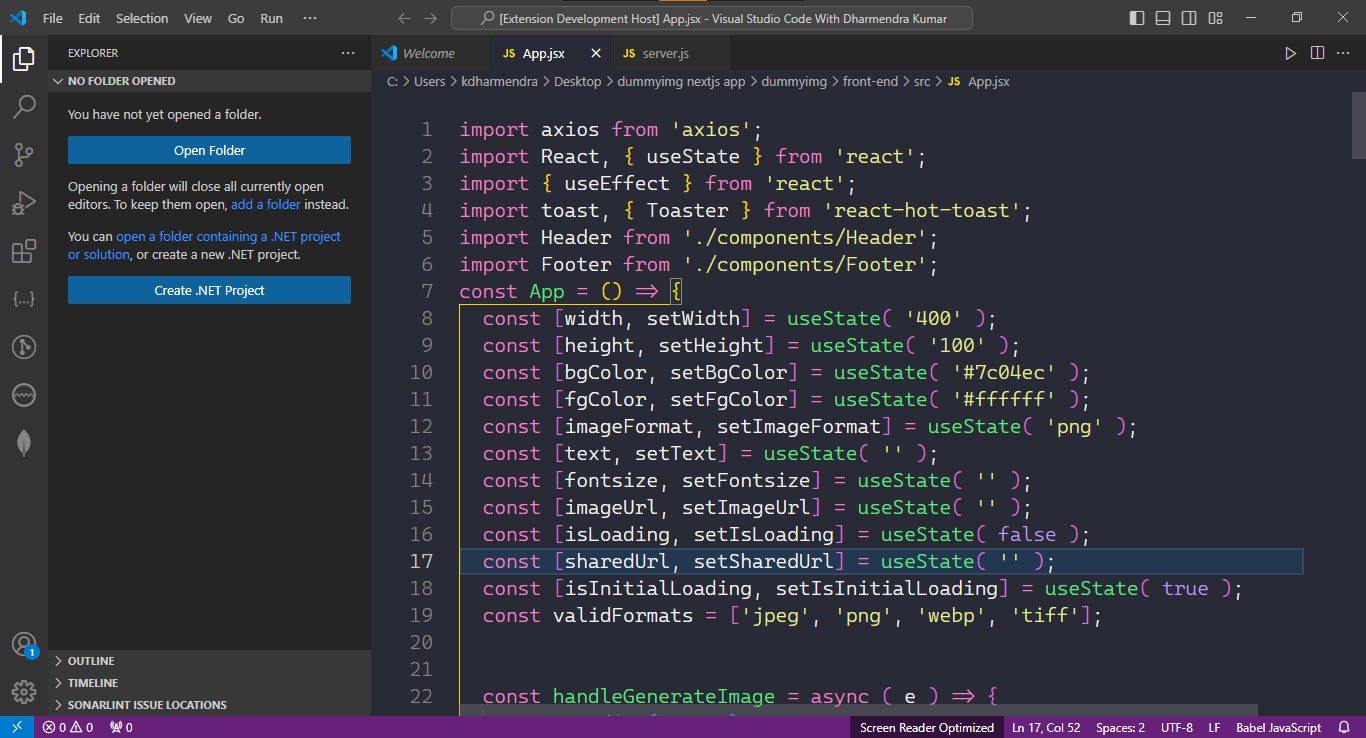Click the VS Code logo in title bar
This screenshot has height=738, width=1366.
click(x=18, y=18)
